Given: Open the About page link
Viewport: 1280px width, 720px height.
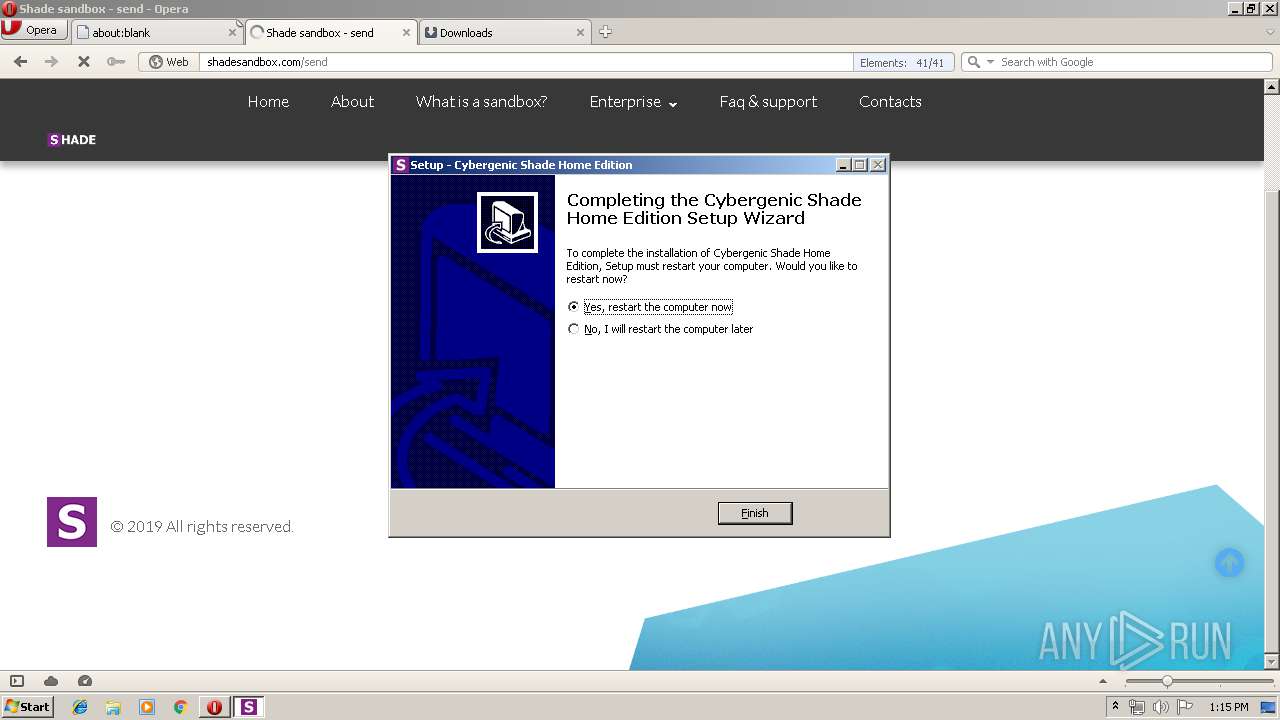Looking at the screenshot, I should (x=353, y=101).
